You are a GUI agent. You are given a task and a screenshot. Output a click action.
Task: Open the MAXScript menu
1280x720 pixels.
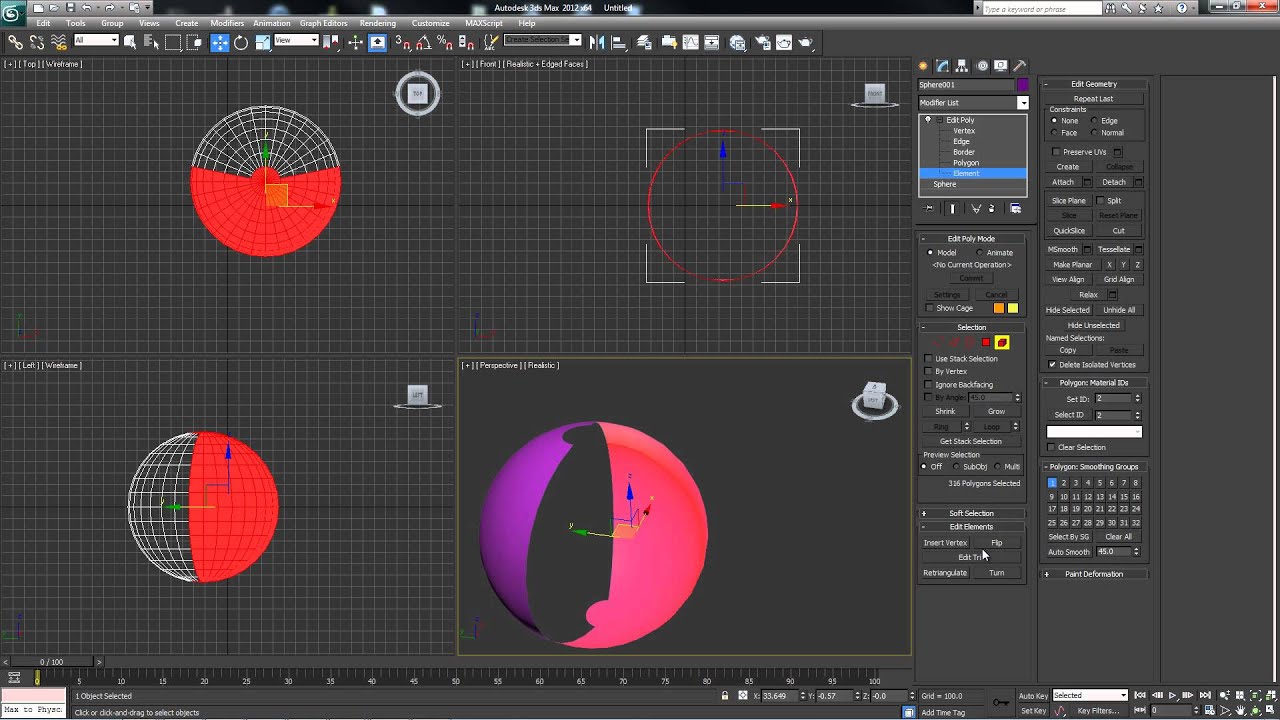(484, 23)
